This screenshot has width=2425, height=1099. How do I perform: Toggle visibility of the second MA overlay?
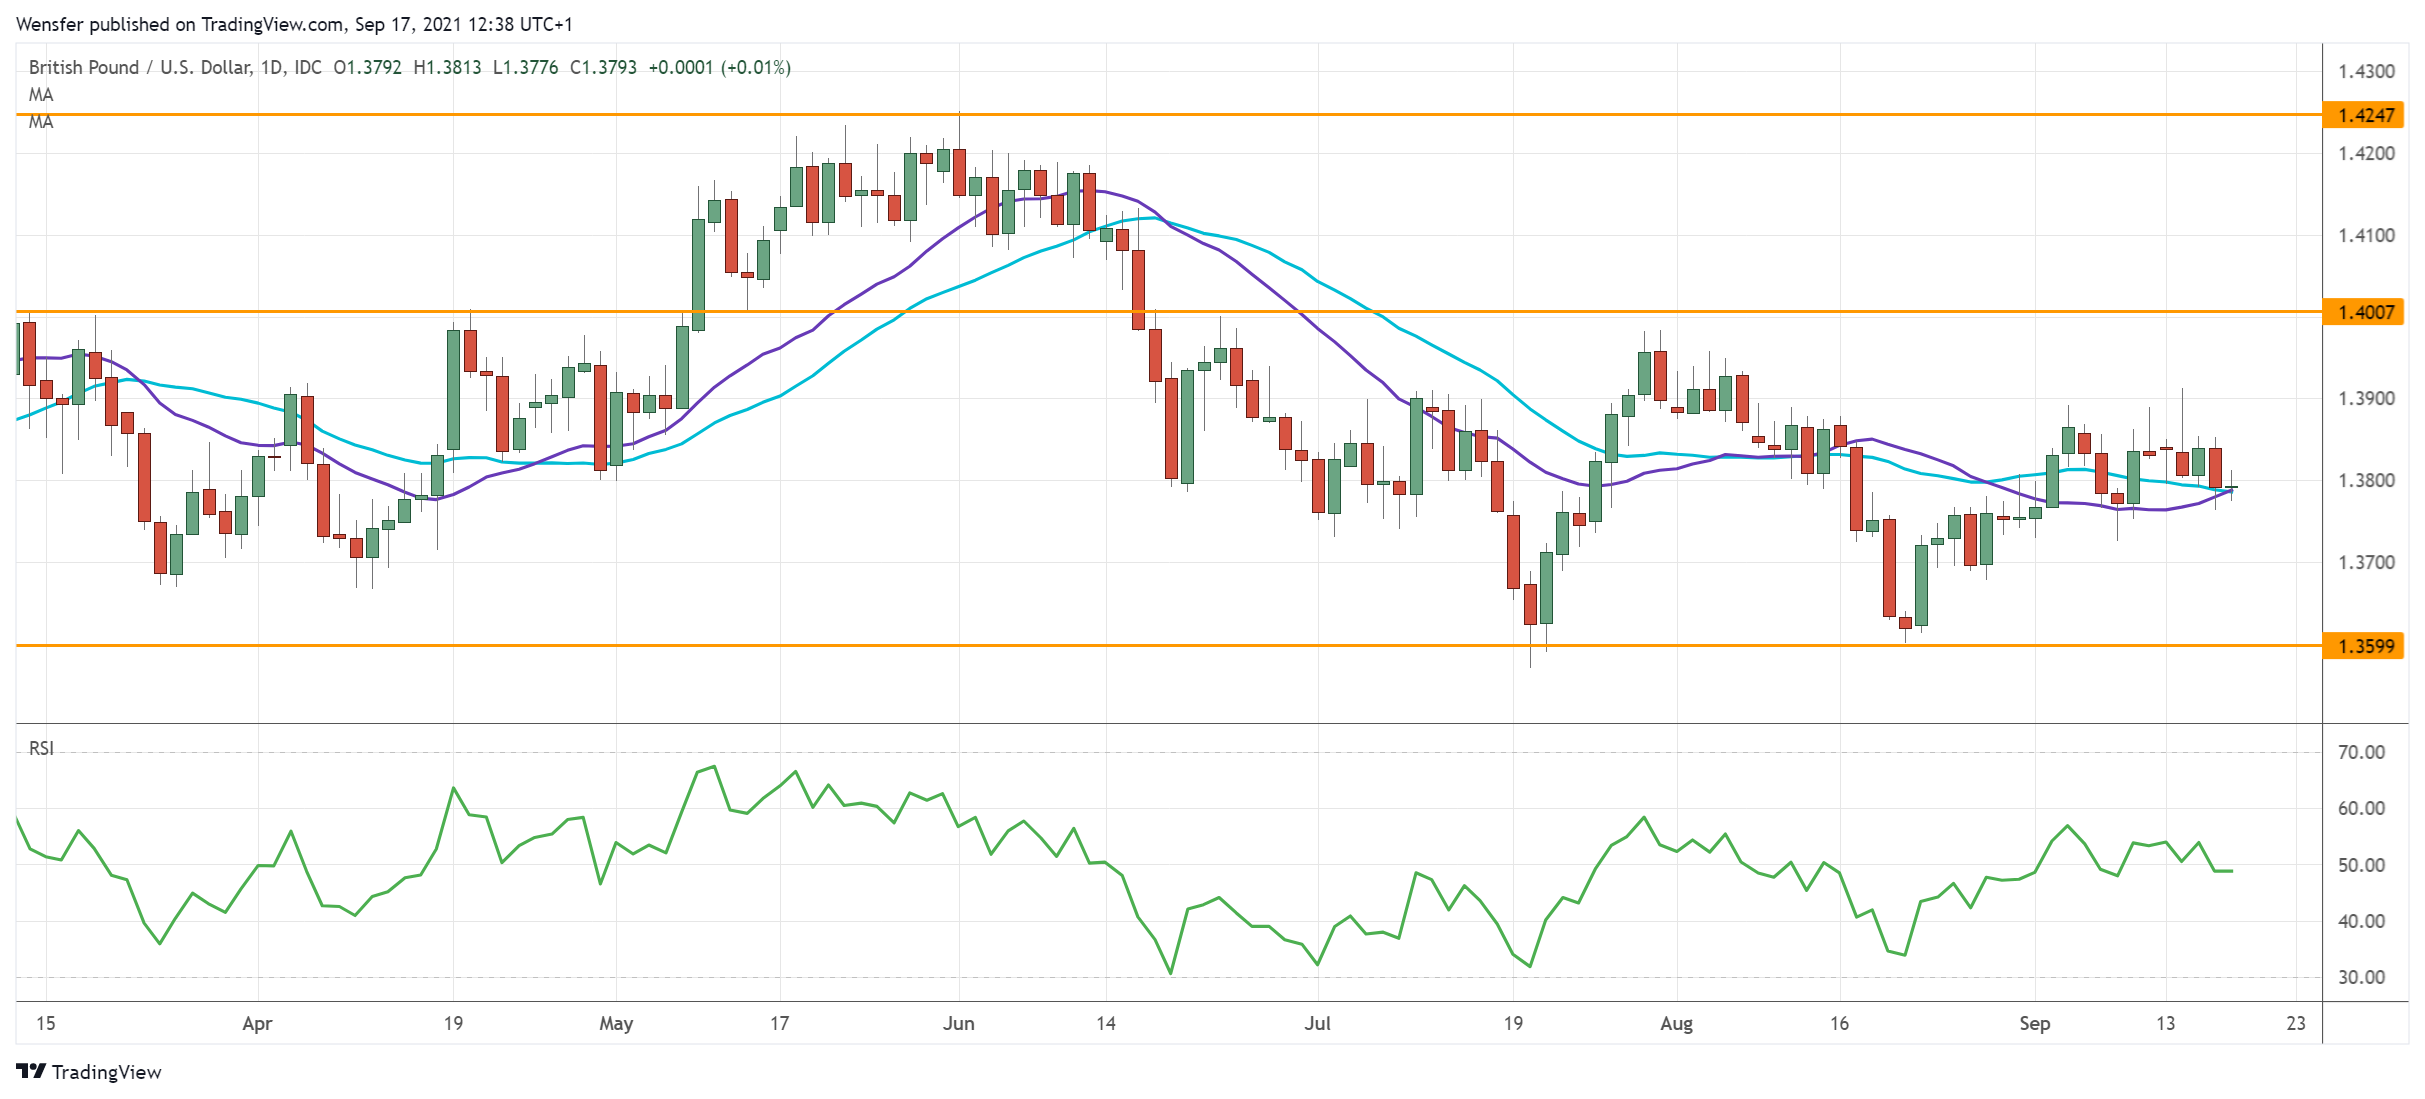tap(41, 123)
